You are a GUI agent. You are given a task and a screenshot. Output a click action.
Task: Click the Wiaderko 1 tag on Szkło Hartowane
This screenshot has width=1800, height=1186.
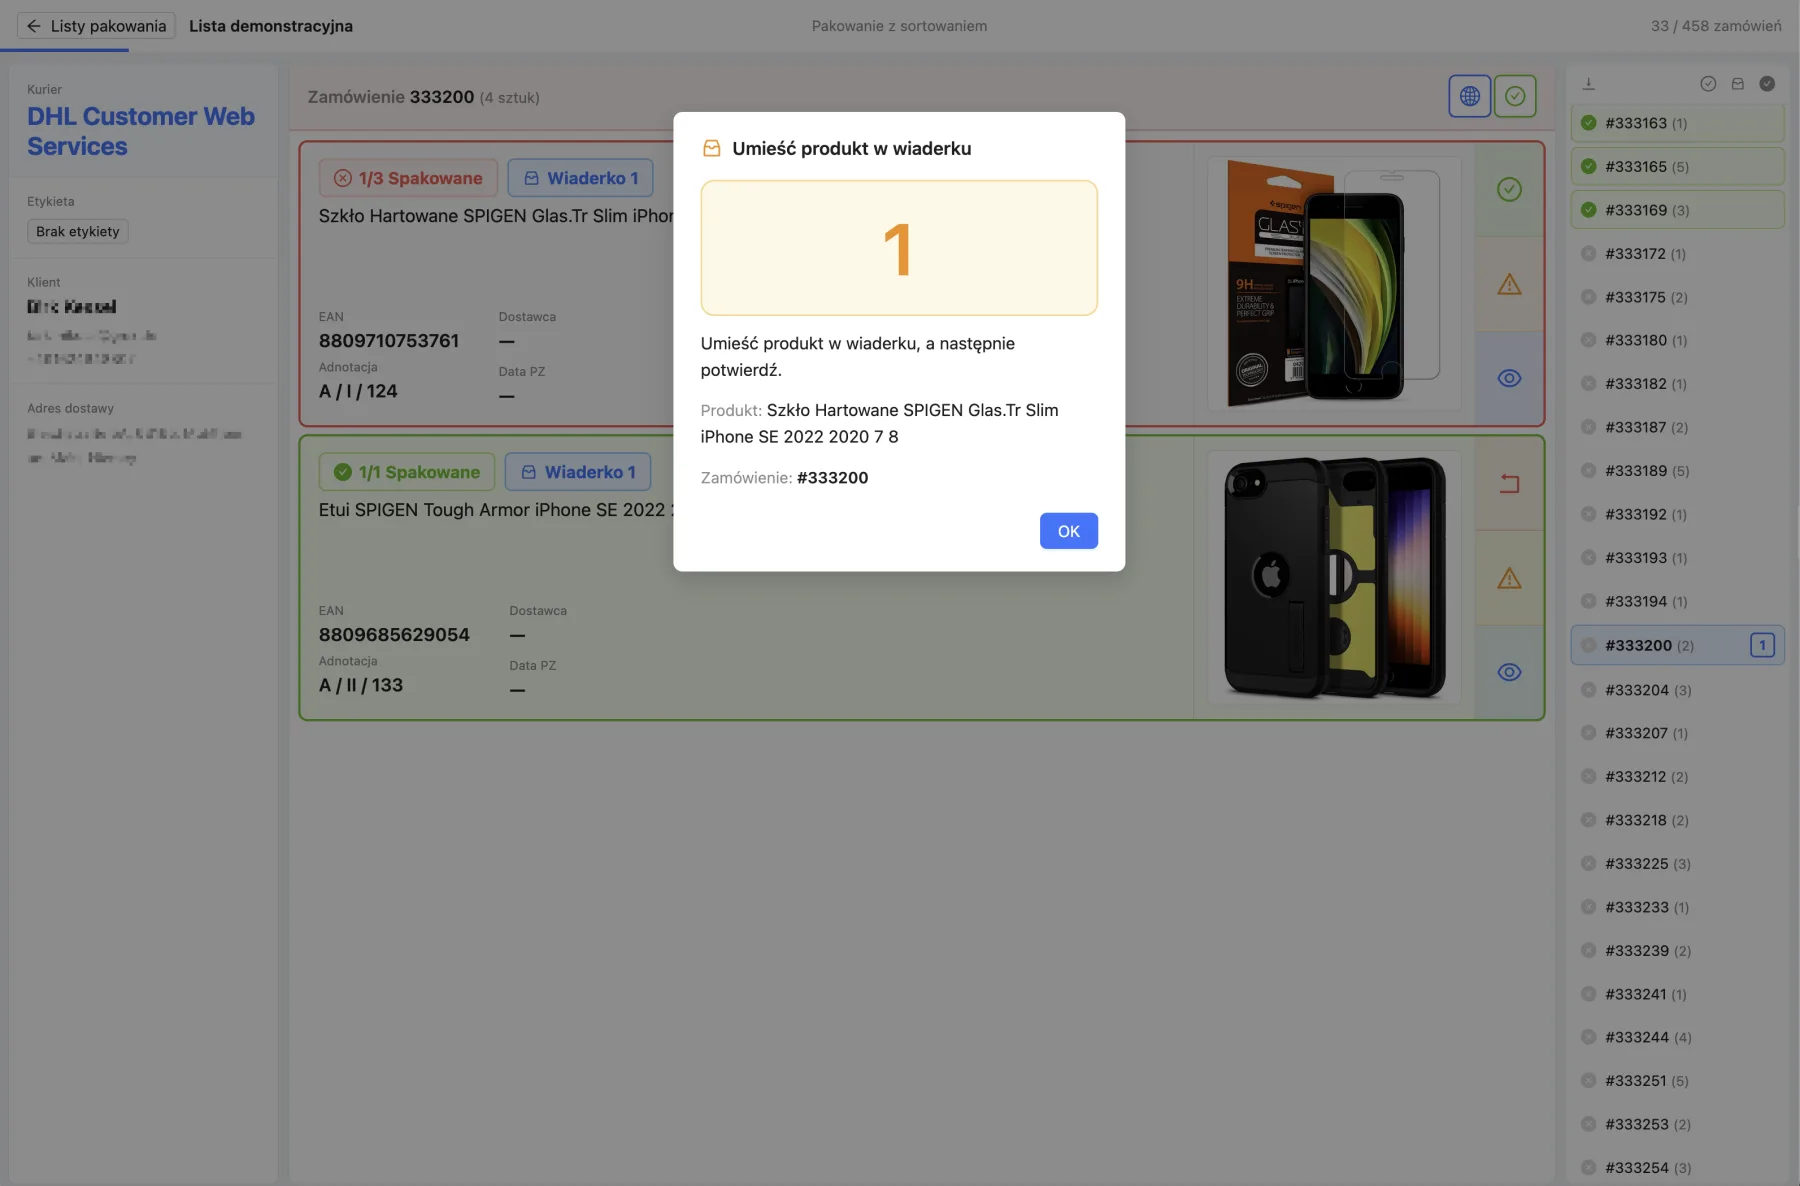580,178
